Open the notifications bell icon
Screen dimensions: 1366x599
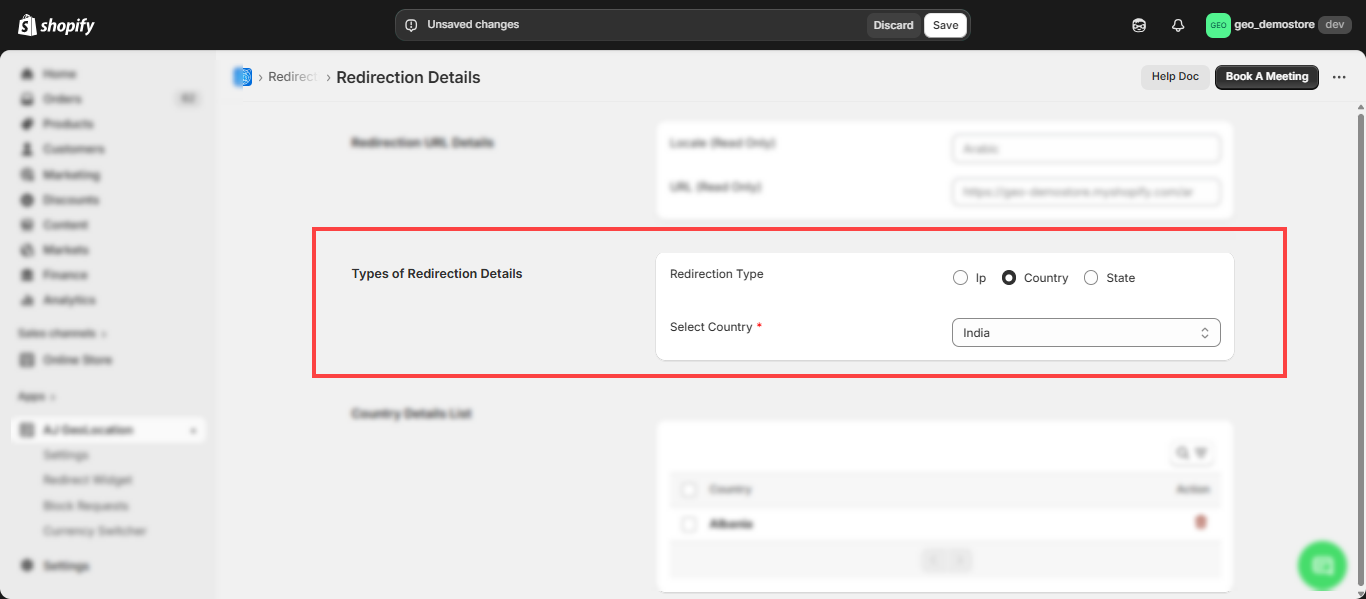[1178, 25]
